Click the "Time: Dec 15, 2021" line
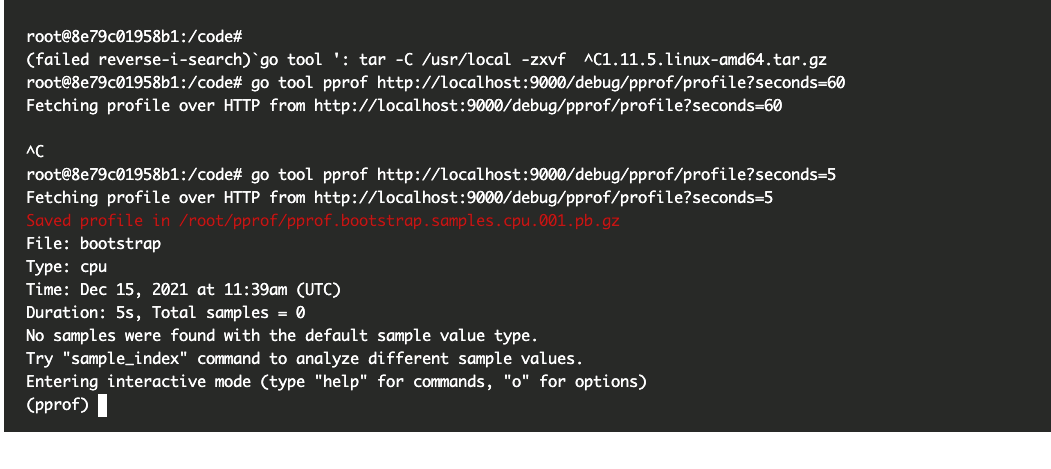Screen dimensions: 1051x469 pyautogui.click(x=184, y=289)
